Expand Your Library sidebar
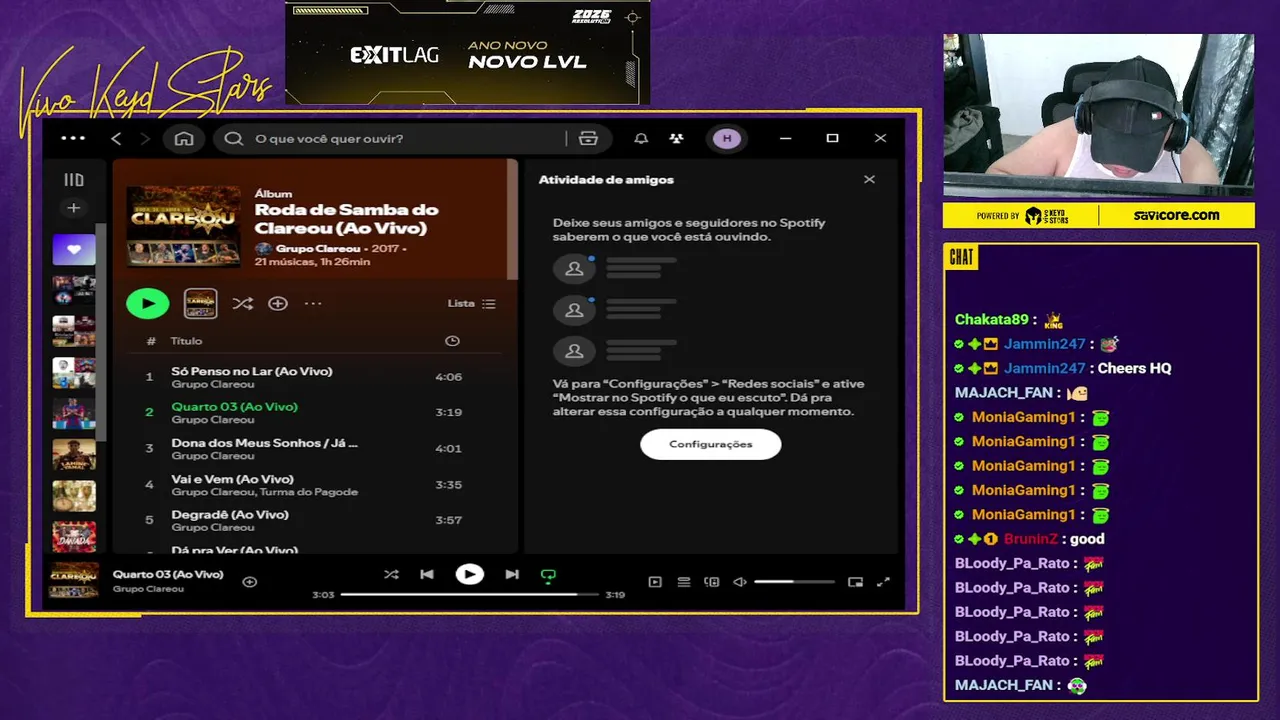The image size is (1280, 720). coord(74,180)
